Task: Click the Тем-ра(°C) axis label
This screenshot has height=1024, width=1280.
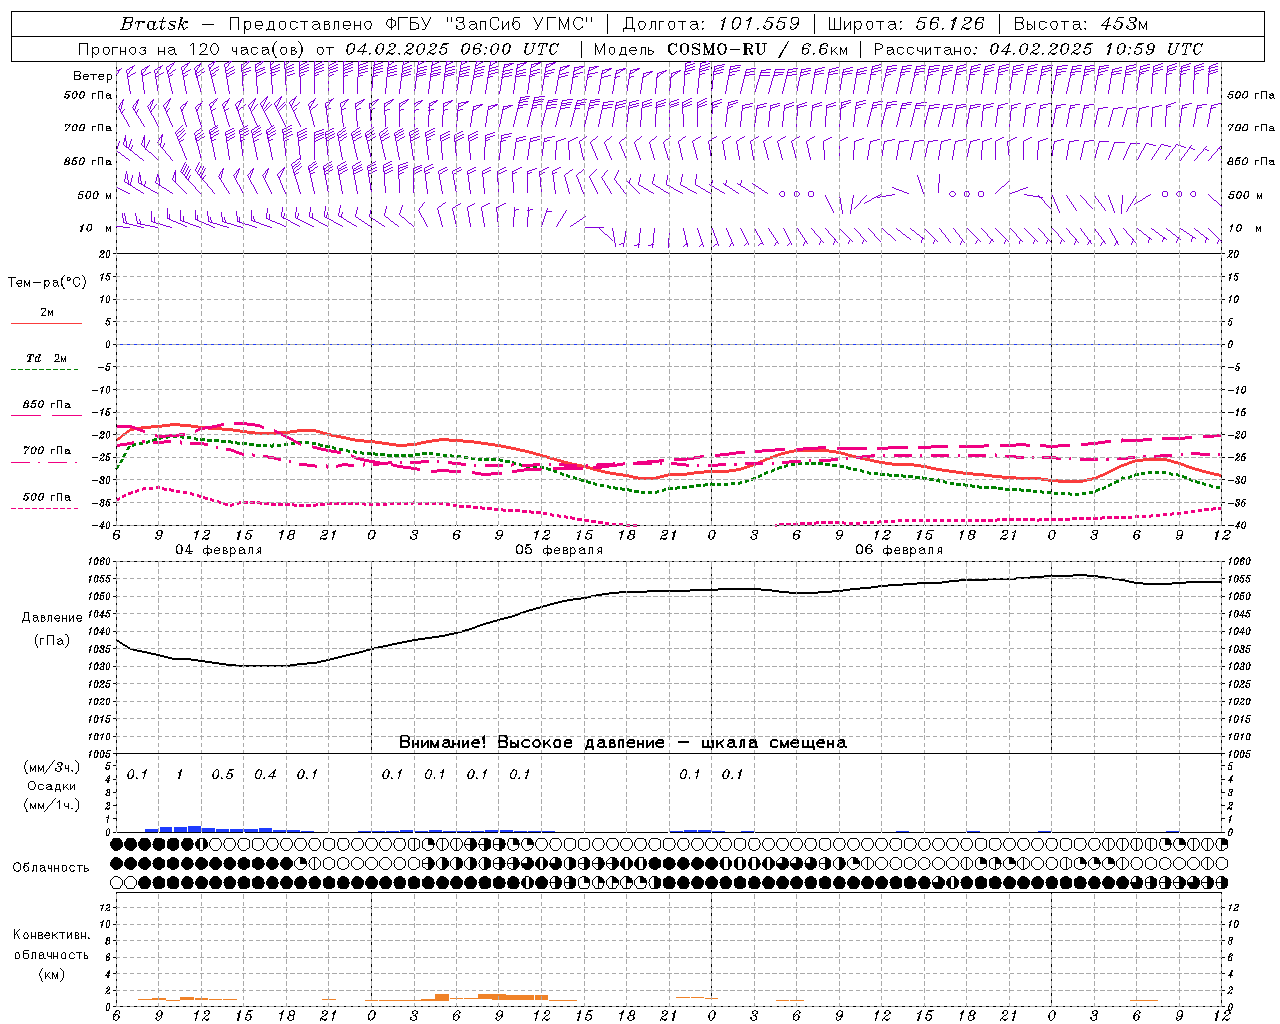Action: coord(47,283)
